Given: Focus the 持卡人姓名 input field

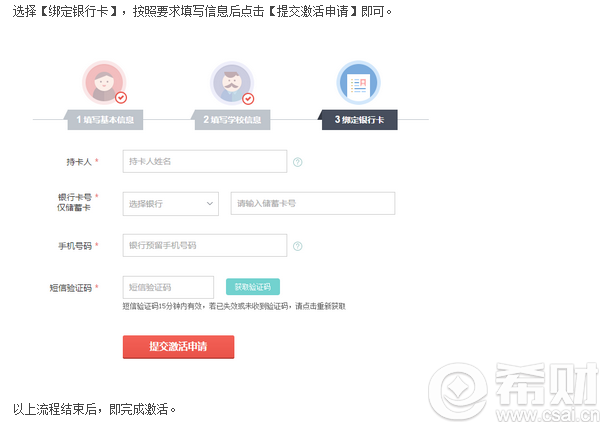Looking at the screenshot, I should pyautogui.click(x=204, y=161).
